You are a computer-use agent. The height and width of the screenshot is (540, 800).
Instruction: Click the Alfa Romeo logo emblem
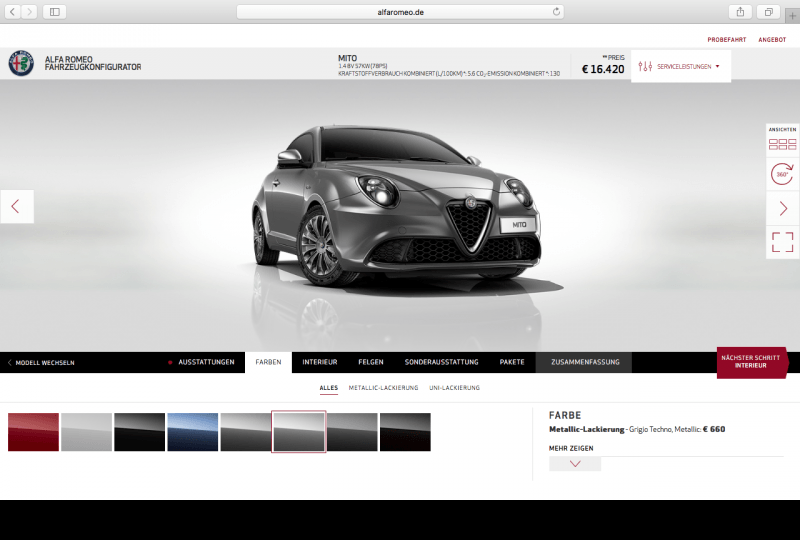pos(21,63)
